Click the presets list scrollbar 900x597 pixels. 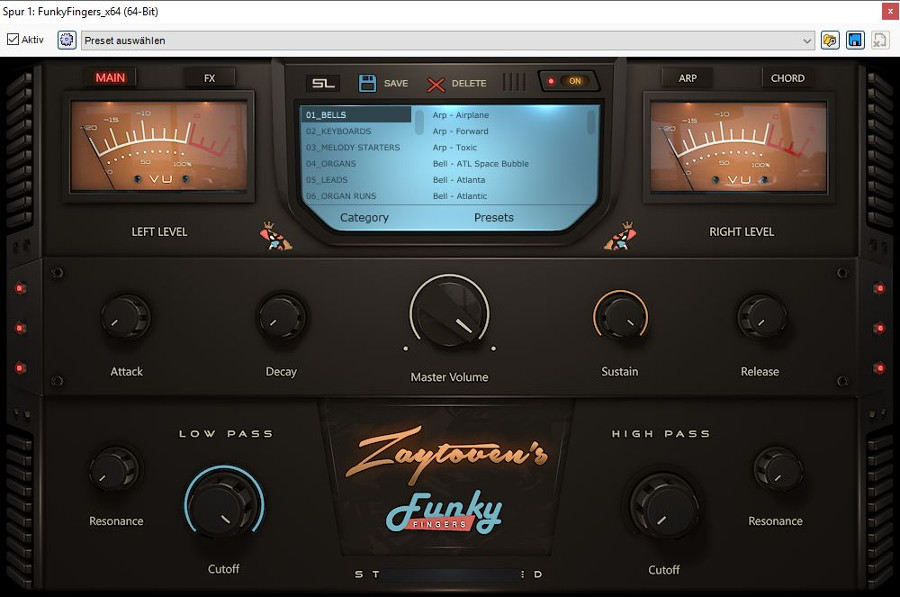(591, 122)
